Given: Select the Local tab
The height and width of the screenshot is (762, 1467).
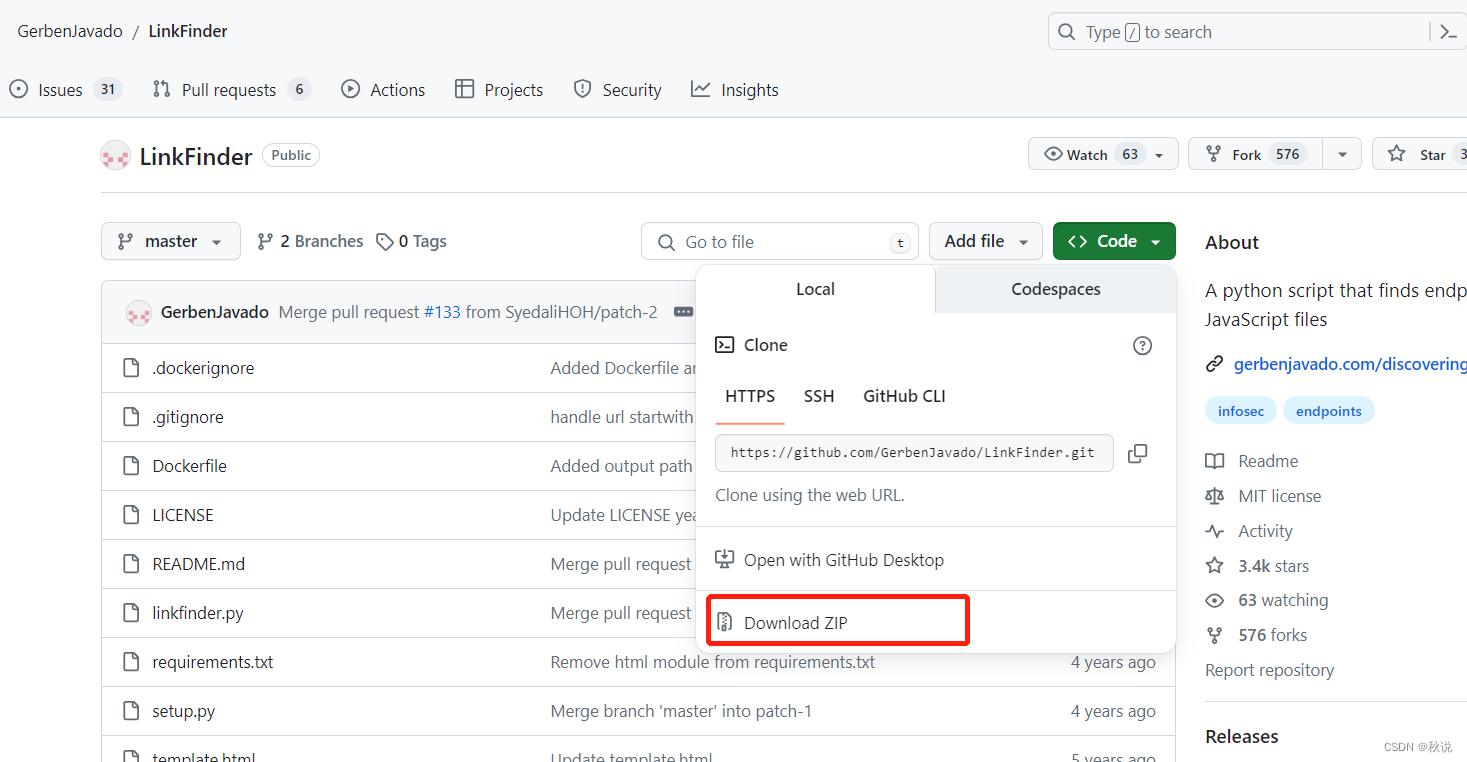Looking at the screenshot, I should coord(815,289).
